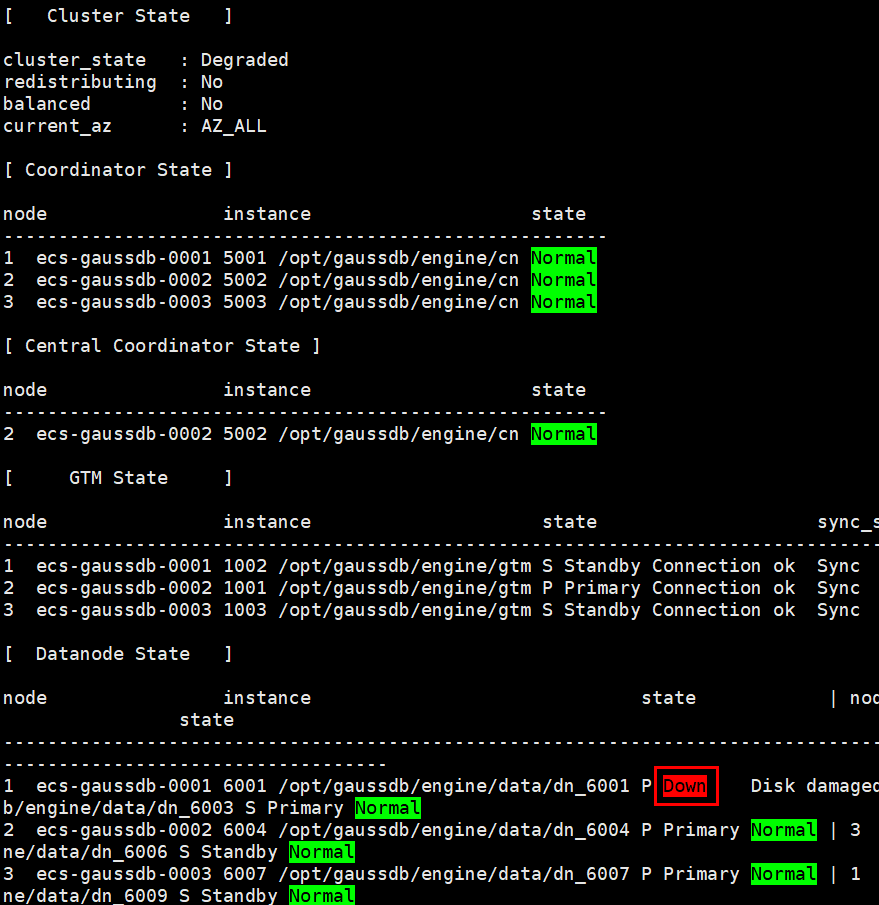Click the instance number 5001
This screenshot has width=879, height=905.
[245, 258]
